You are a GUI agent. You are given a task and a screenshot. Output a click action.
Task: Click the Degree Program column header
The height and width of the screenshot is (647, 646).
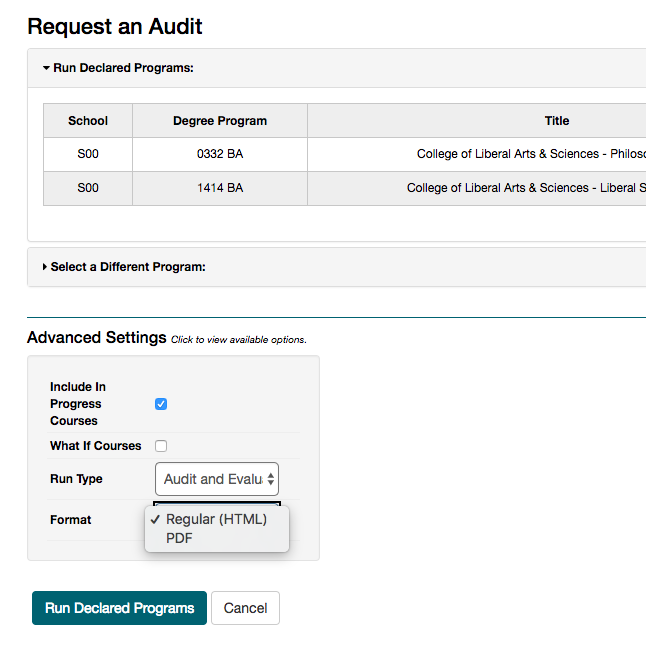point(220,121)
